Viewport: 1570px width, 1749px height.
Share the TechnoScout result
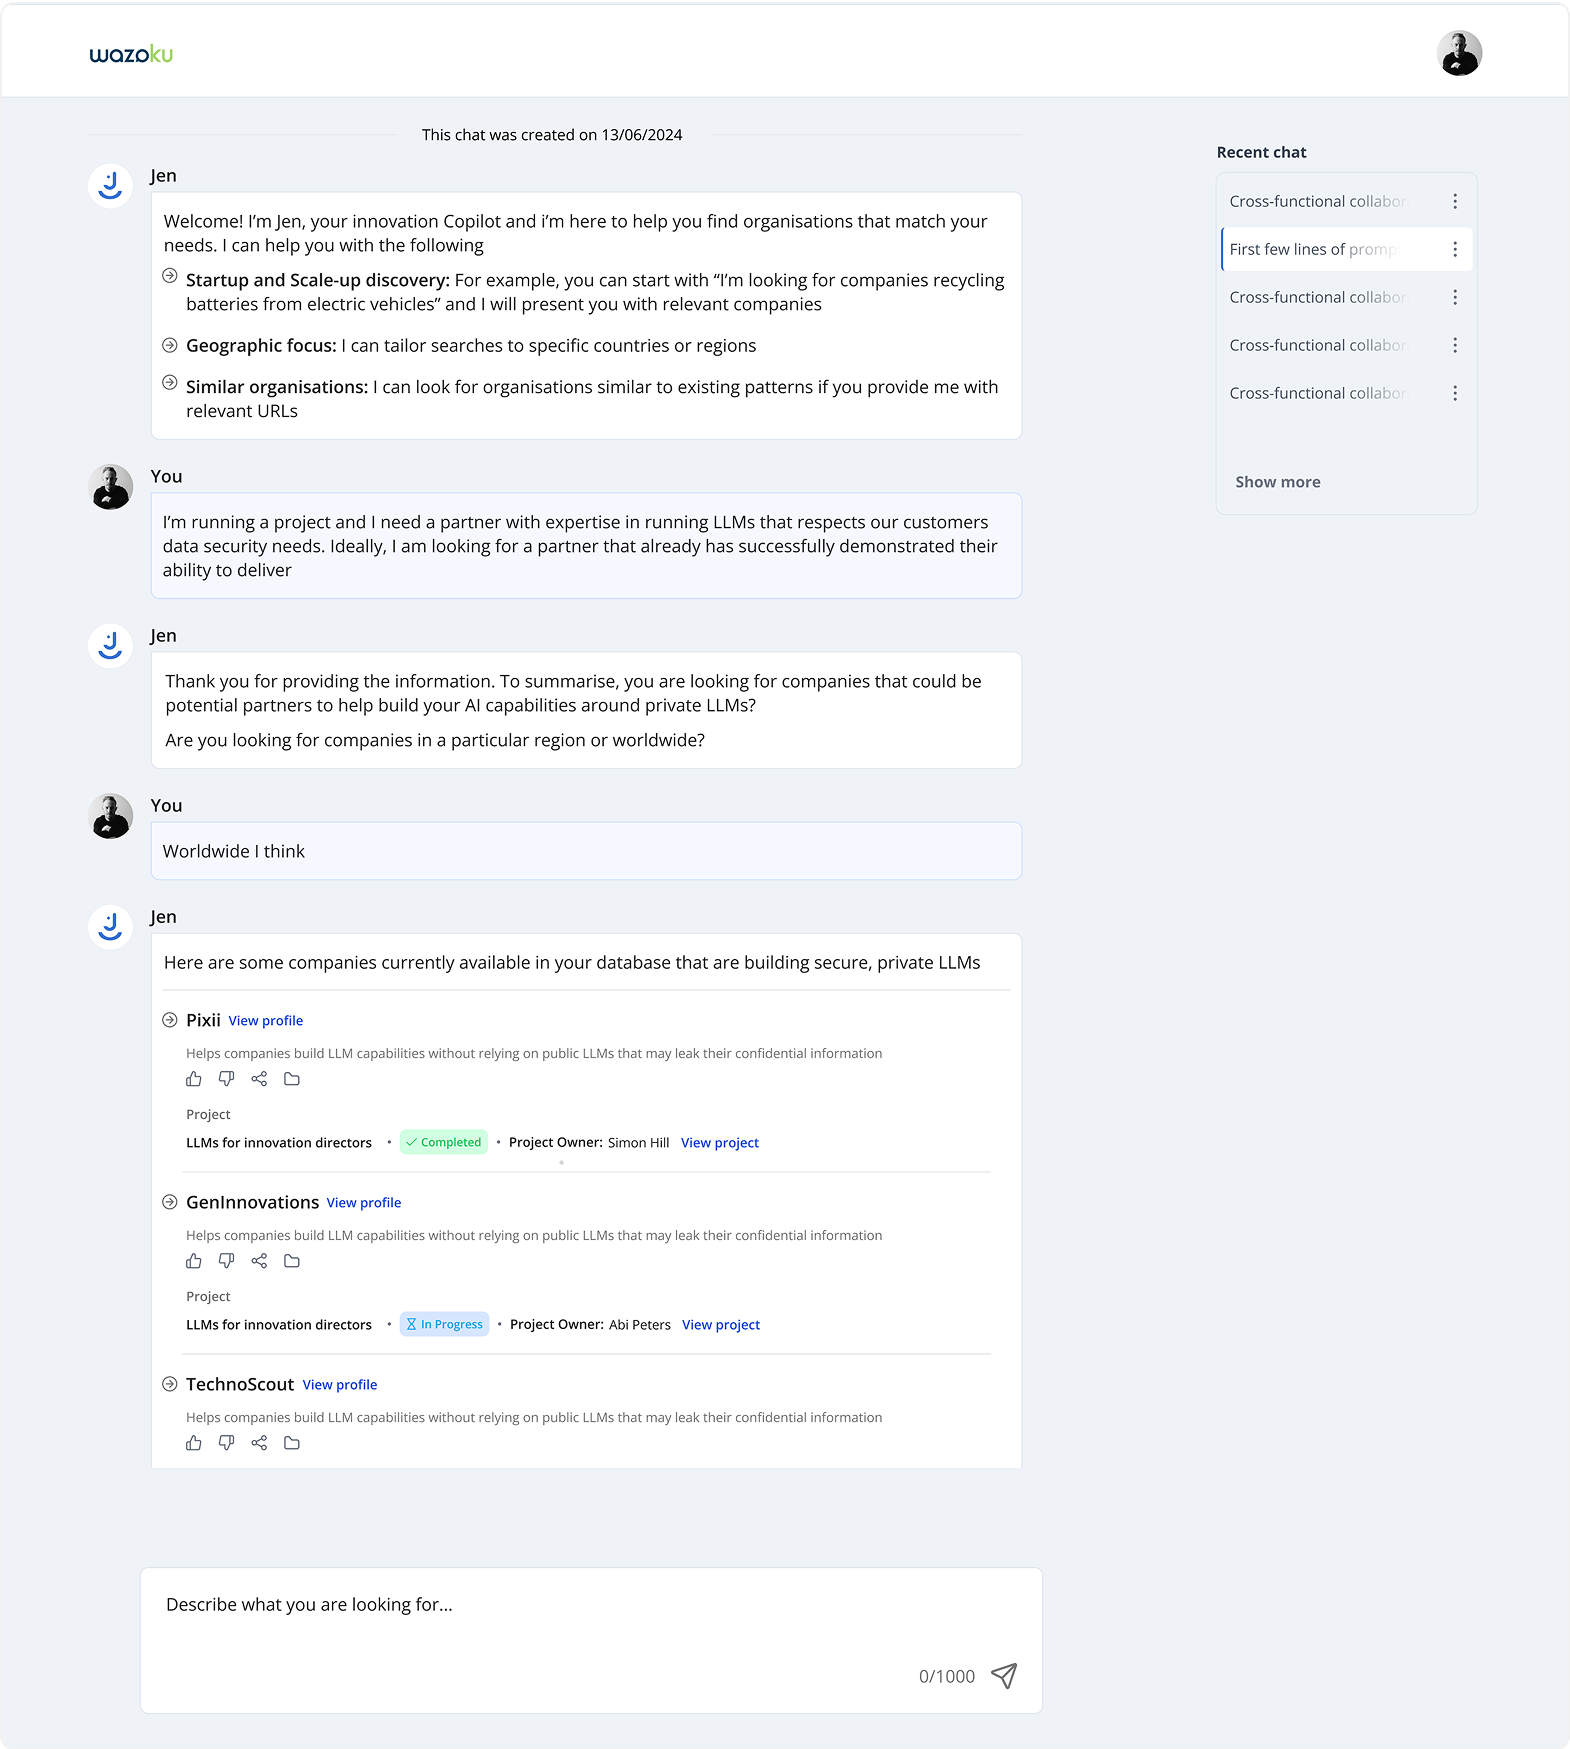(259, 1443)
